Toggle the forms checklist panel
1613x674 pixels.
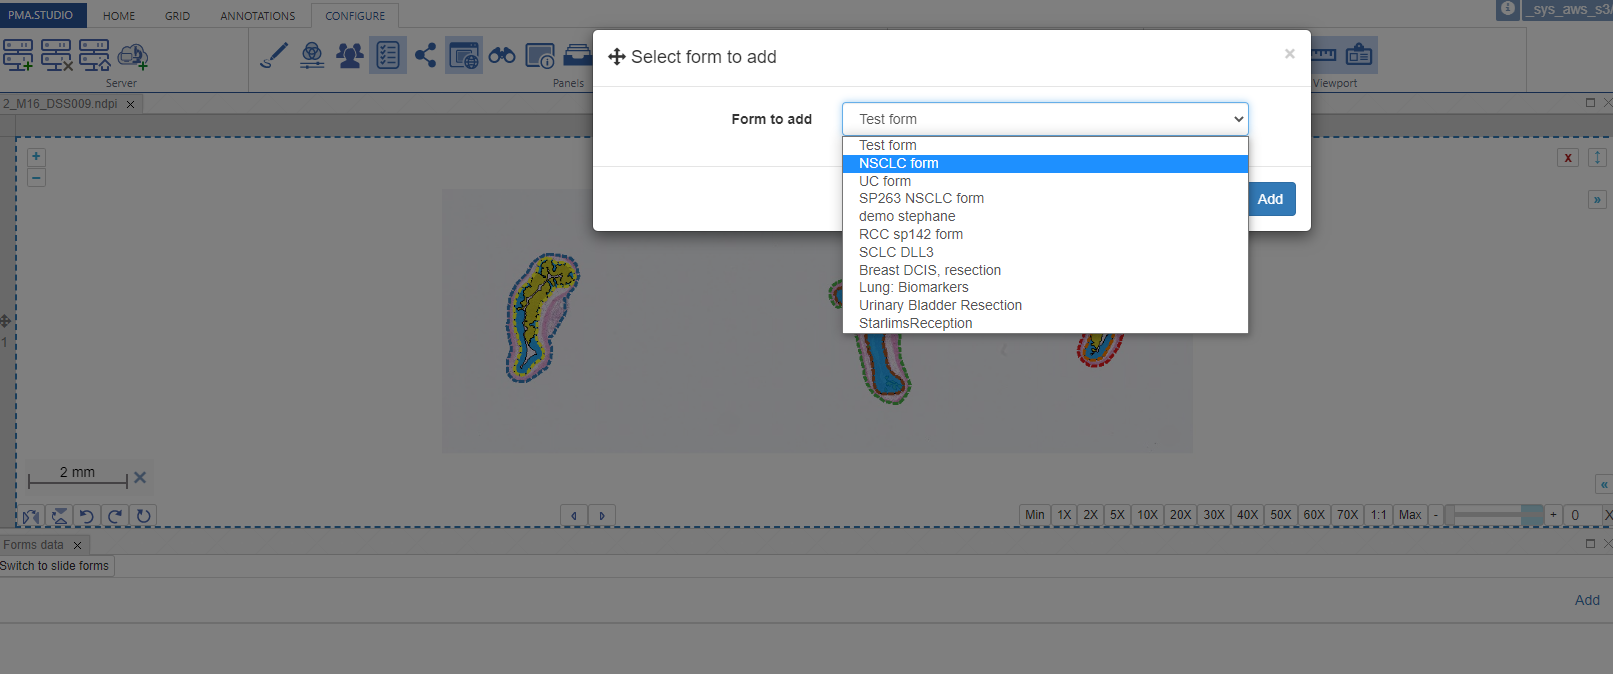[x=387, y=55]
